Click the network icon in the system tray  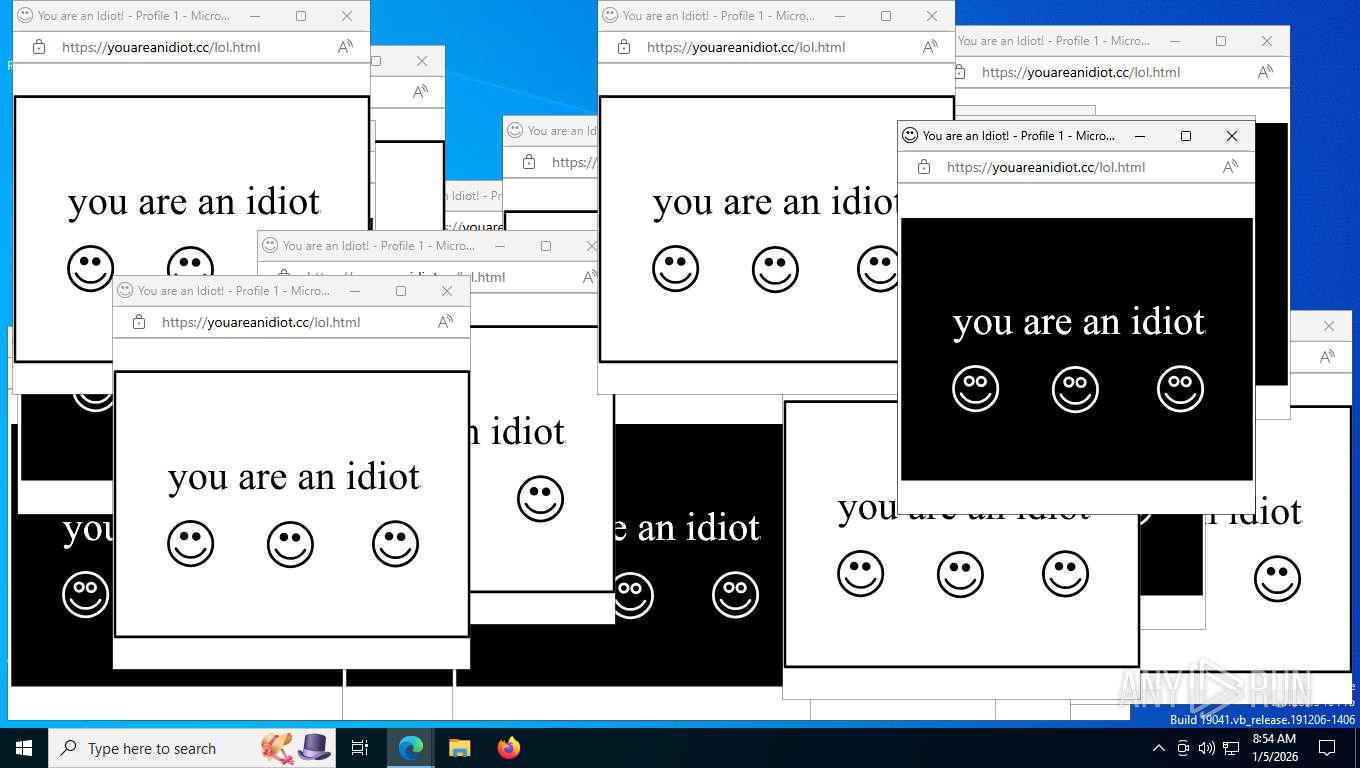click(x=1231, y=748)
